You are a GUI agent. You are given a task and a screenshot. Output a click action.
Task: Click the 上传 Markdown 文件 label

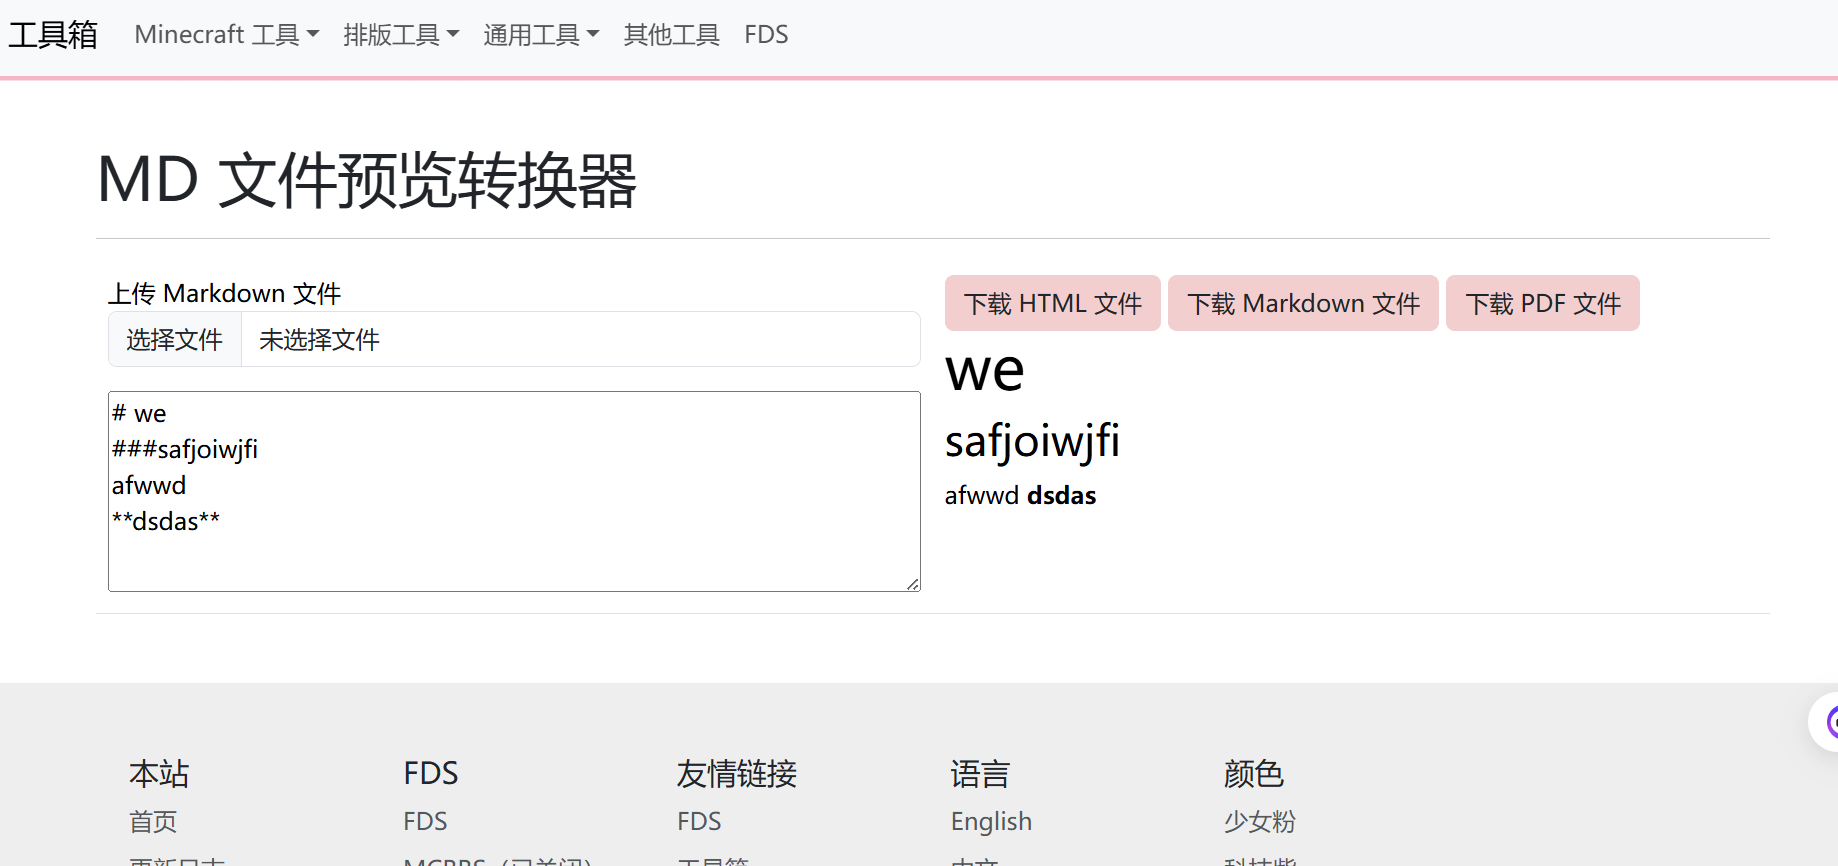tap(225, 293)
